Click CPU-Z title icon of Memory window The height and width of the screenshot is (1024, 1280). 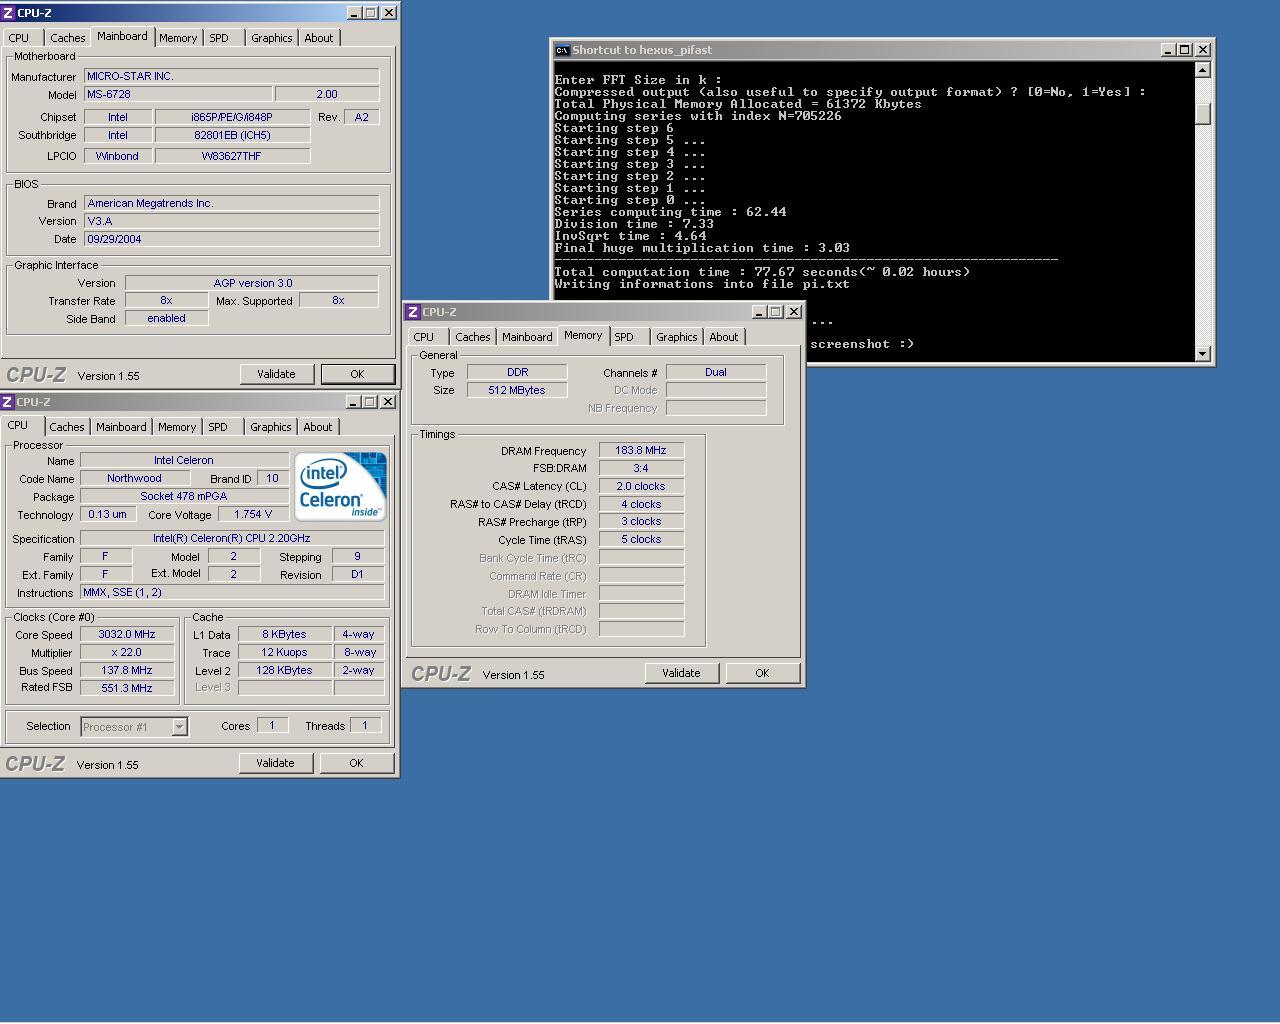[413, 312]
